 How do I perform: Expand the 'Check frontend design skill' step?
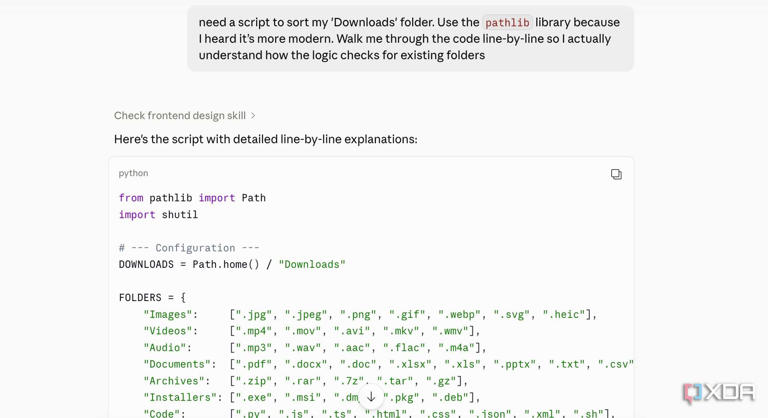(185, 116)
